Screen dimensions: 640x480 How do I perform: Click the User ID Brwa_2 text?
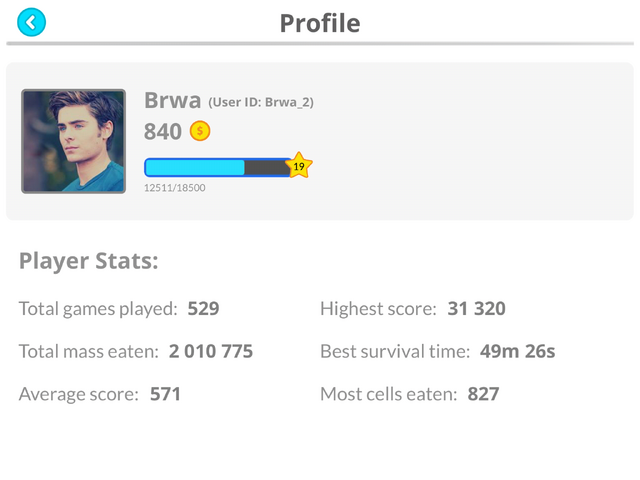click(x=261, y=102)
